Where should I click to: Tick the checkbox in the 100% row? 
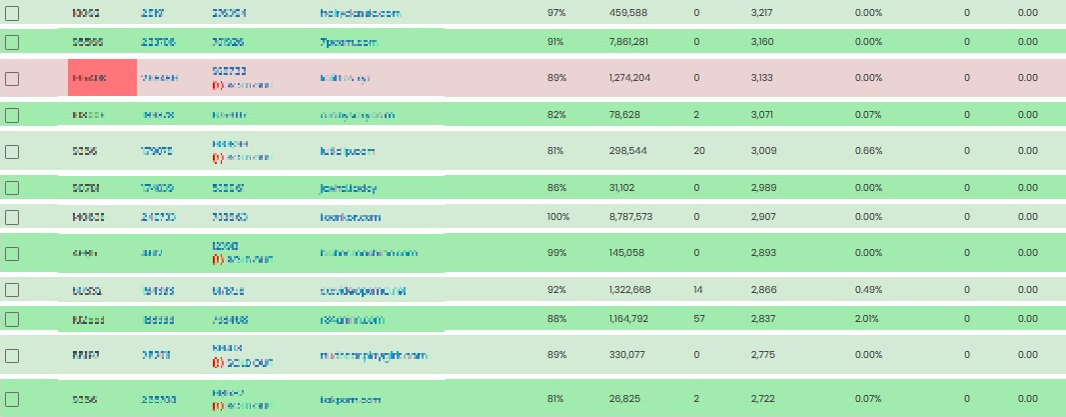(12, 217)
